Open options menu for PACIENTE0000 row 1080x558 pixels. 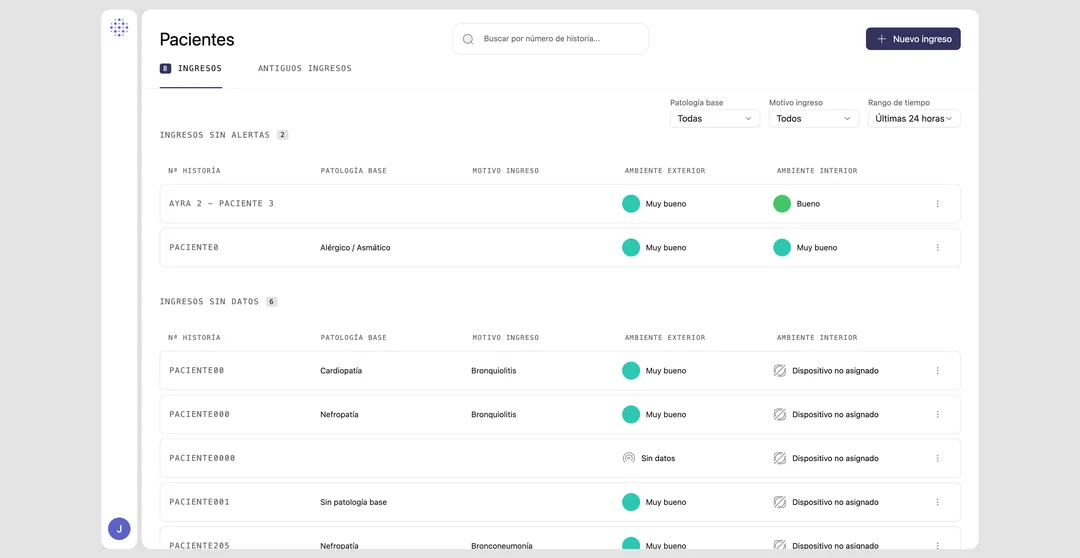pos(937,458)
